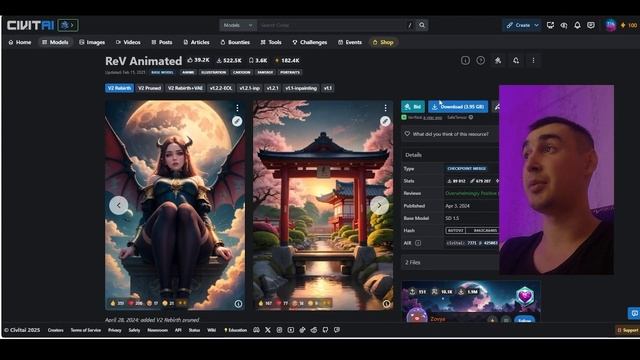Open the three-dot menu beside ReV Animated
This screenshot has width=640, height=360.
[533, 60]
